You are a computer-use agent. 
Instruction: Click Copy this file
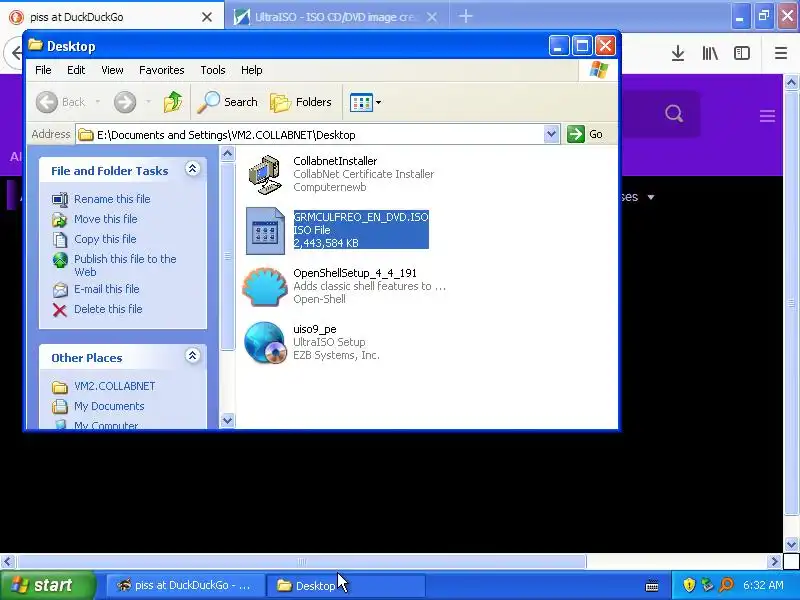[x=105, y=239]
